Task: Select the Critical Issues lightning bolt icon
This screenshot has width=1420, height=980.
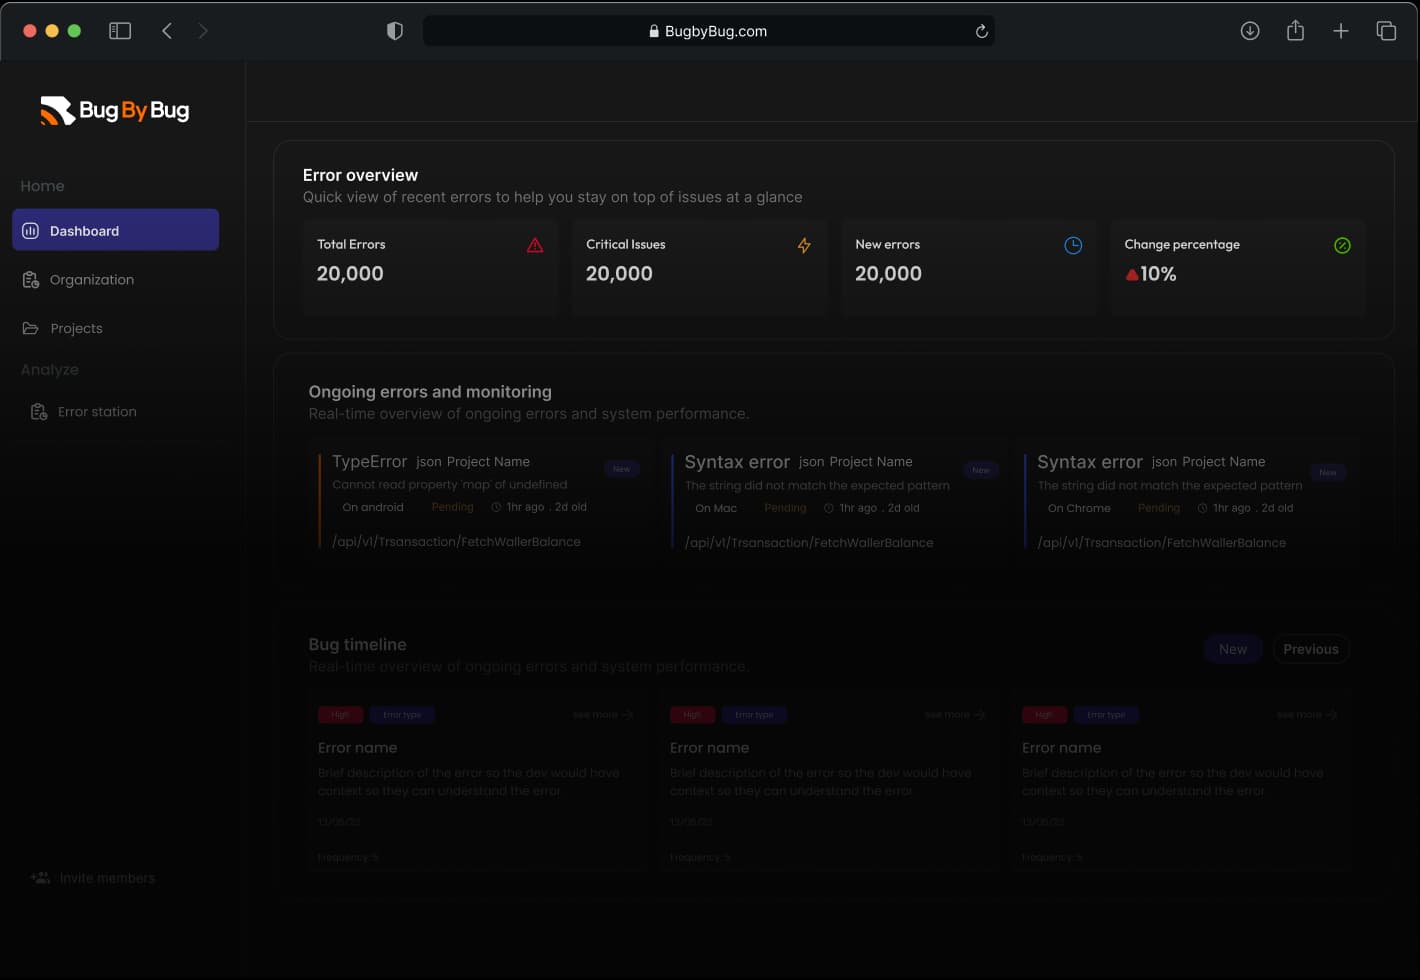Action: pyautogui.click(x=803, y=245)
